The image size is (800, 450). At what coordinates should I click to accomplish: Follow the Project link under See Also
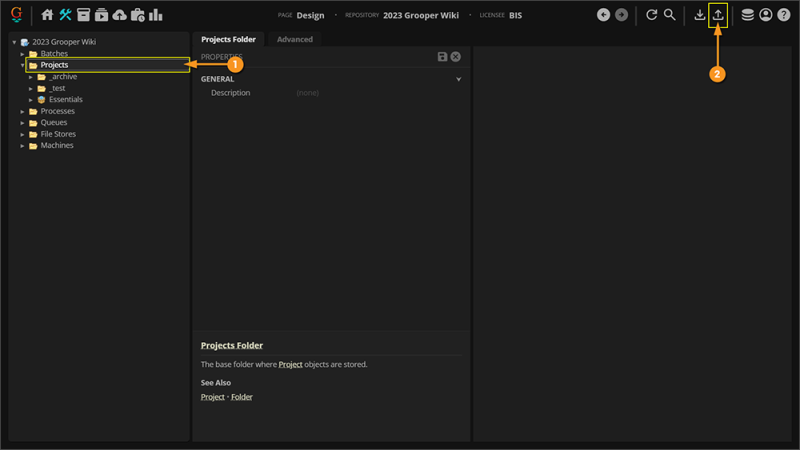212,397
